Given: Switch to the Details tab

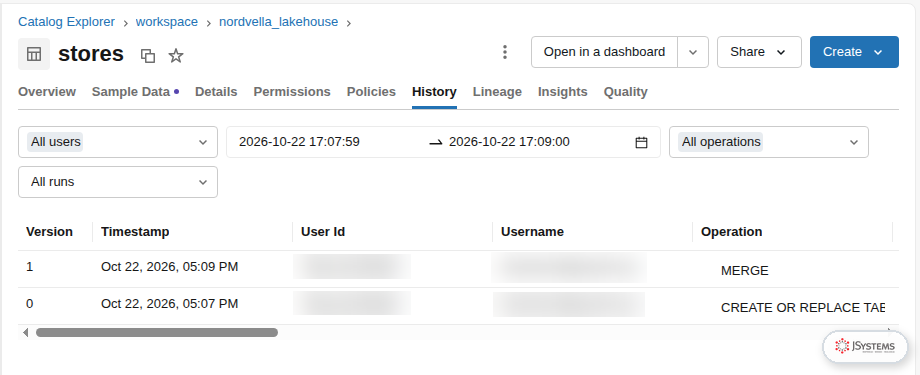Looking at the screenshot, I should (x=216, y=92).
